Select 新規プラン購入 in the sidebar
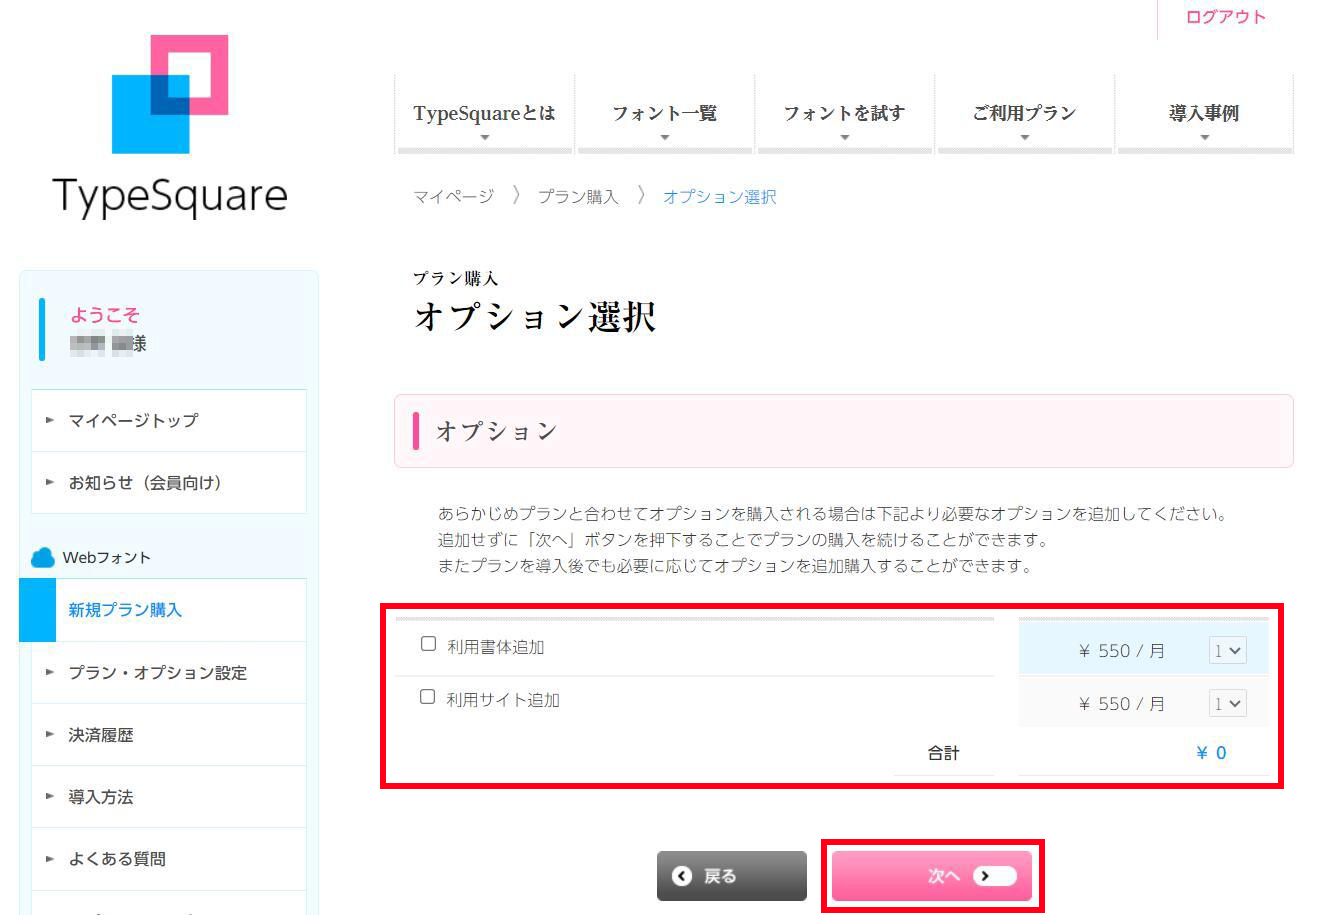 pos(122,610)
